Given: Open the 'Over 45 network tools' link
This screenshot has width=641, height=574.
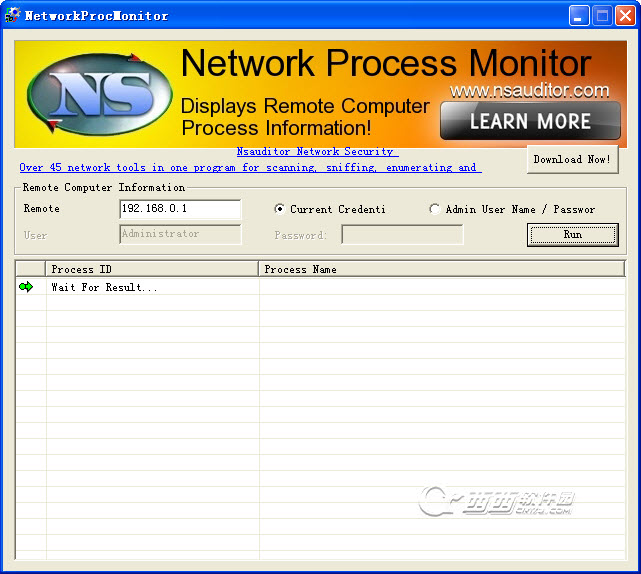Looking at the screenshot, I should click(250, 168).
